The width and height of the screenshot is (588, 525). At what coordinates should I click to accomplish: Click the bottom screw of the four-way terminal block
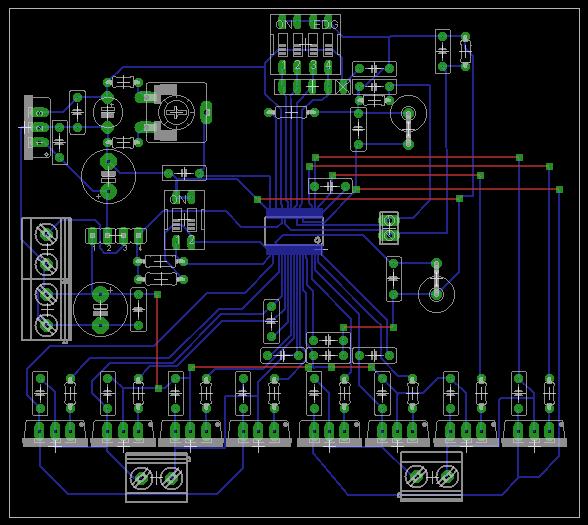pyautogui.click(x=46, y=325)
